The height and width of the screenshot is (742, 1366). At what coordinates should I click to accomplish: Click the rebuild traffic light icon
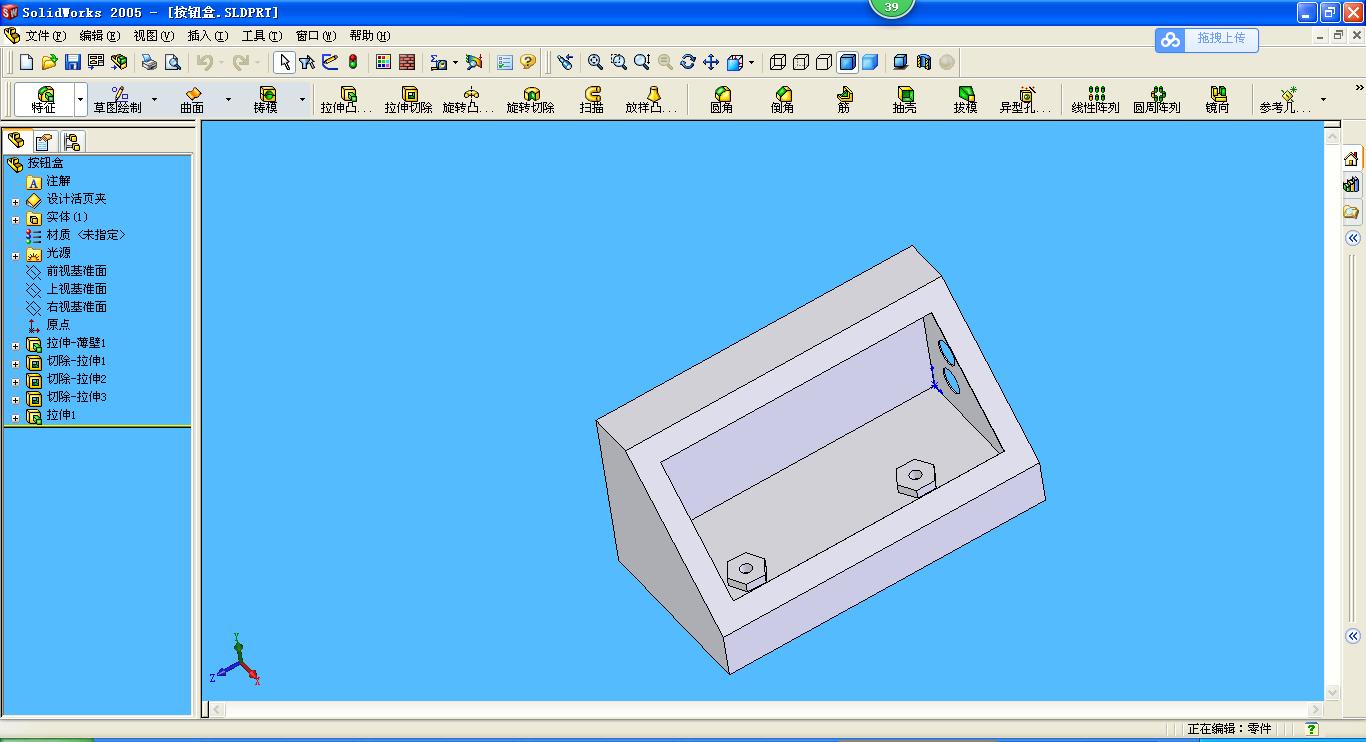(x=353, y=62)
